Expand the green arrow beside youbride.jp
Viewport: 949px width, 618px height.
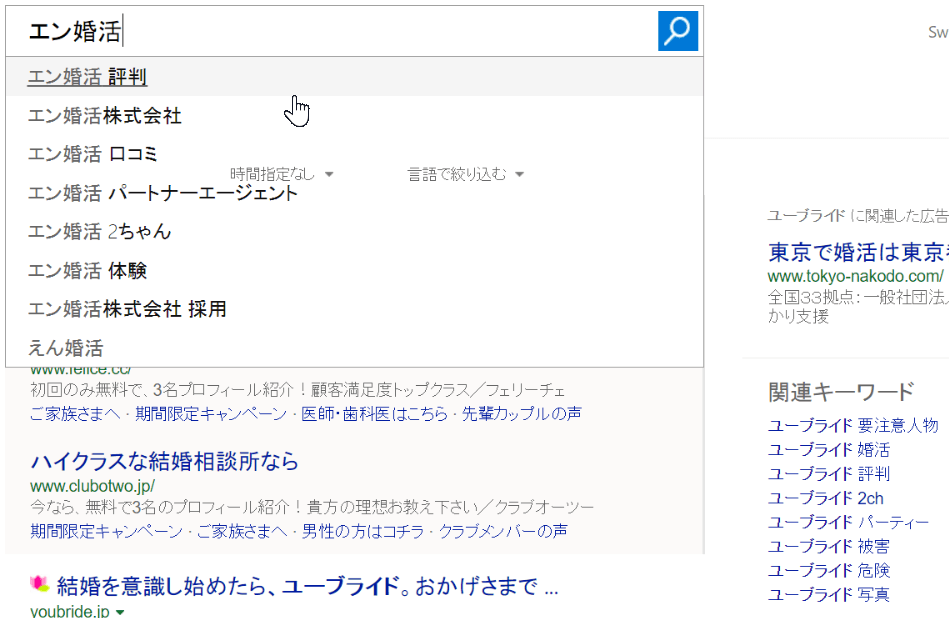click(x=120, y=611)
